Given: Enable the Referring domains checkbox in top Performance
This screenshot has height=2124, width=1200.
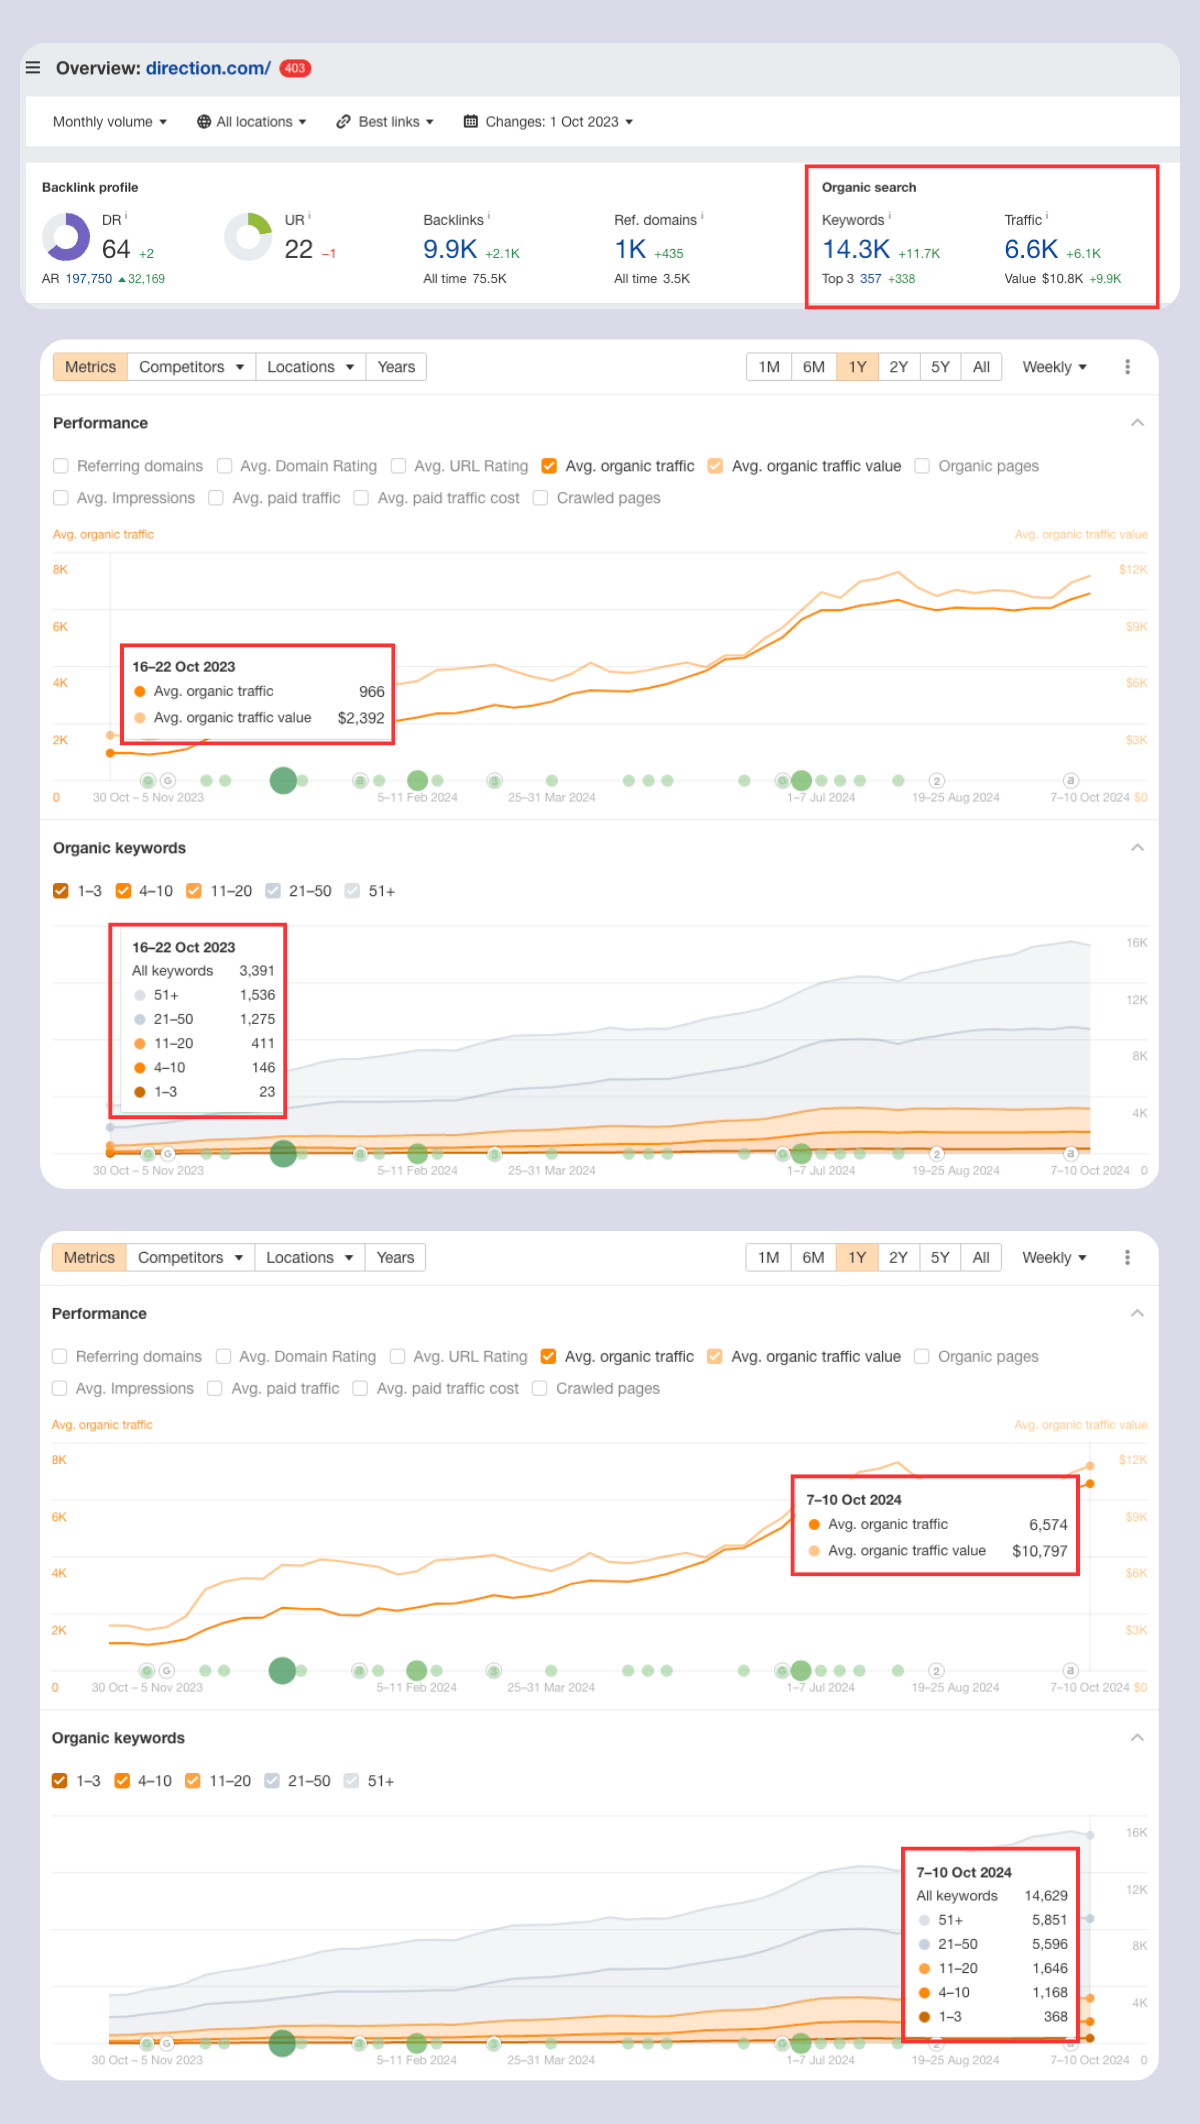Looking at the screenshot, I should click(x=61, y=466).
